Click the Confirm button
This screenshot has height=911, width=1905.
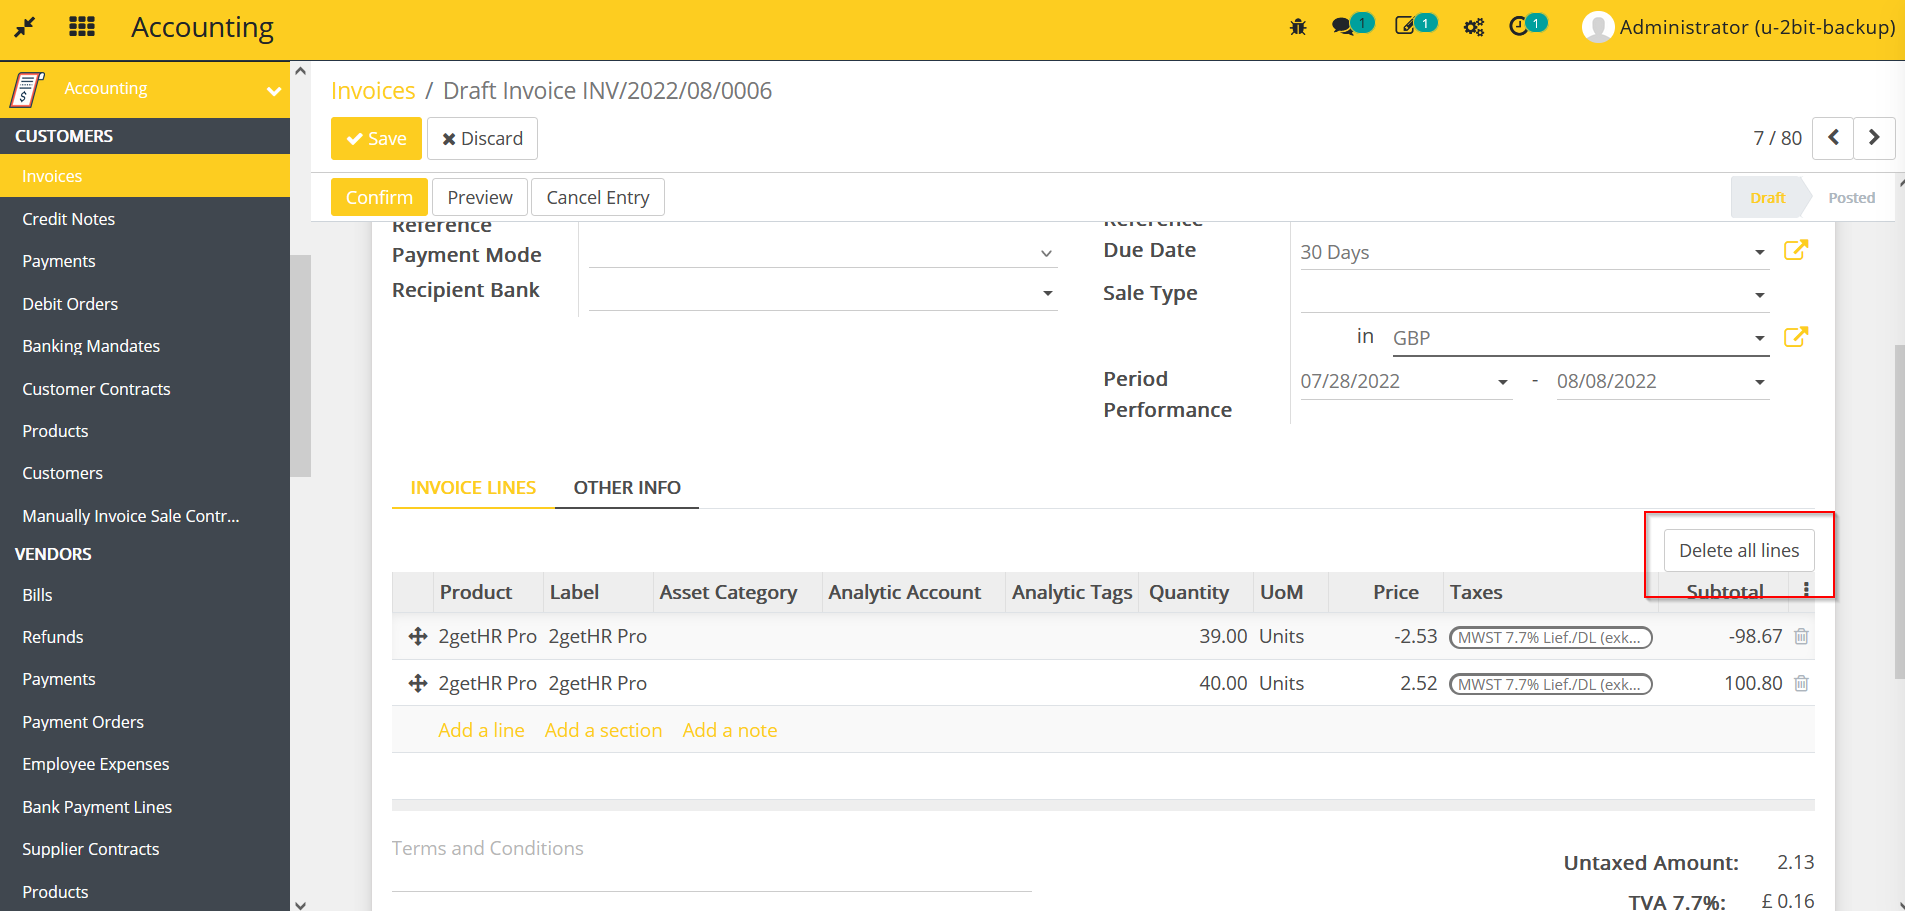(x=379, y=198)
